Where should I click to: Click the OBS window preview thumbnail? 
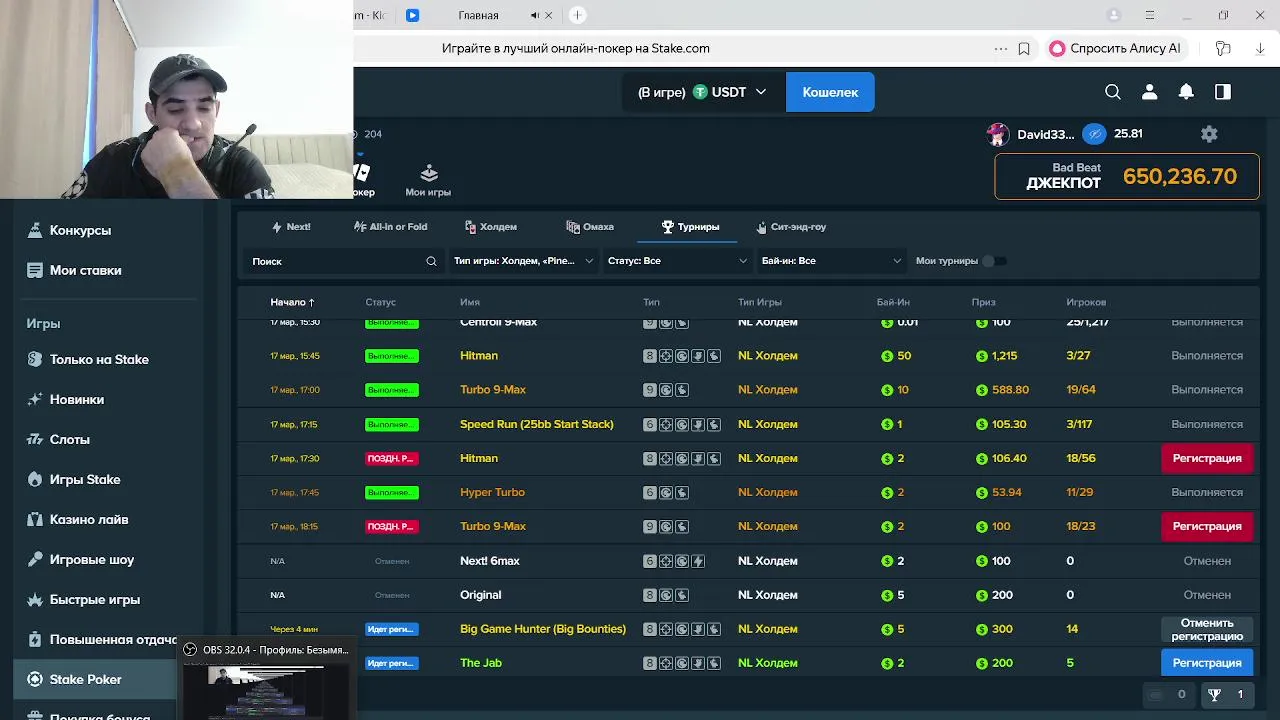pos(266,691)
